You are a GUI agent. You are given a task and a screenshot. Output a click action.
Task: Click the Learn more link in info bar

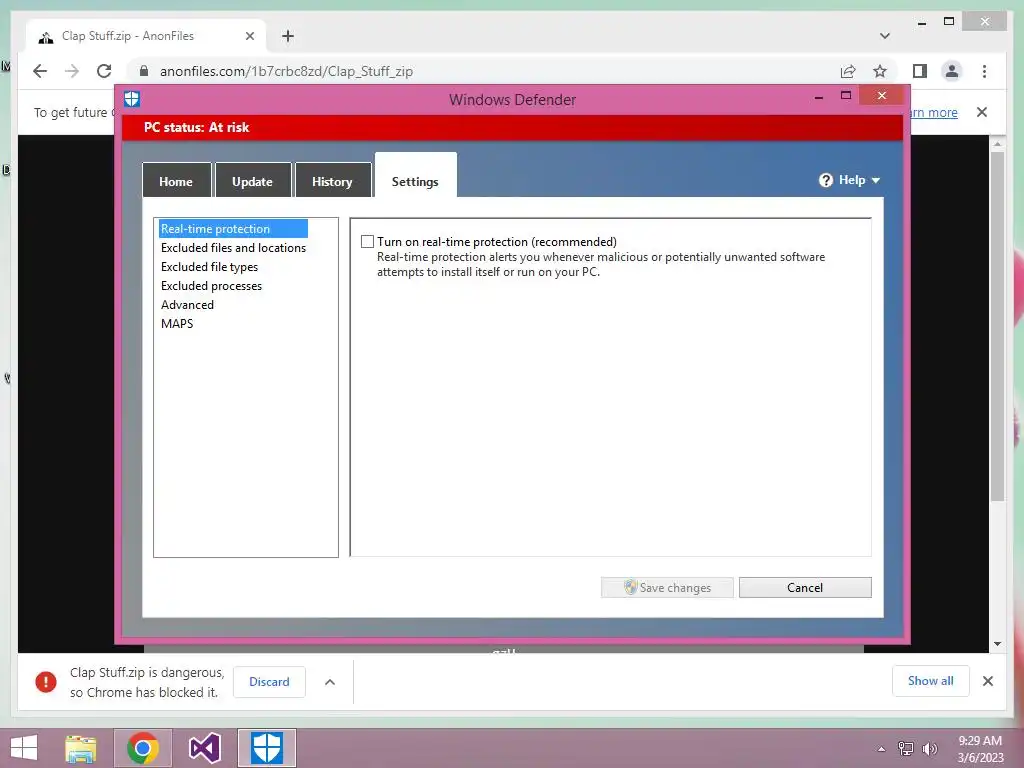click(x=934, y=112)
